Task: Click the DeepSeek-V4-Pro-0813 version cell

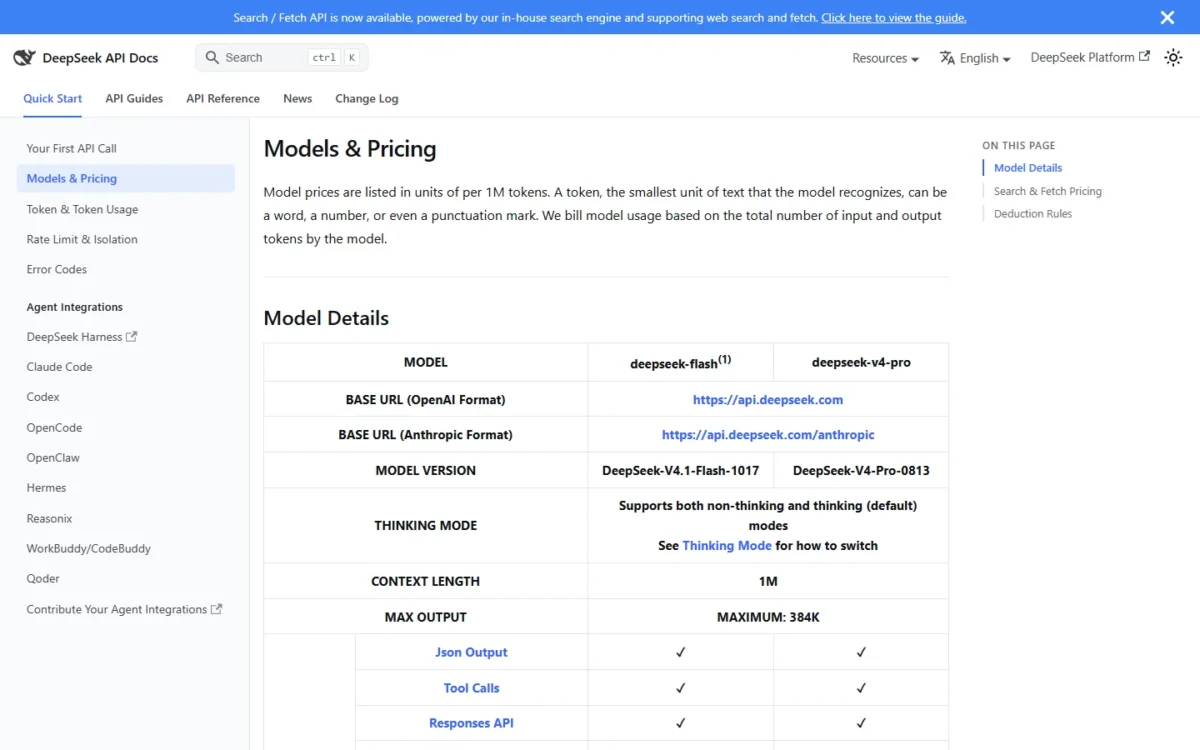Action: pos(861,470)
